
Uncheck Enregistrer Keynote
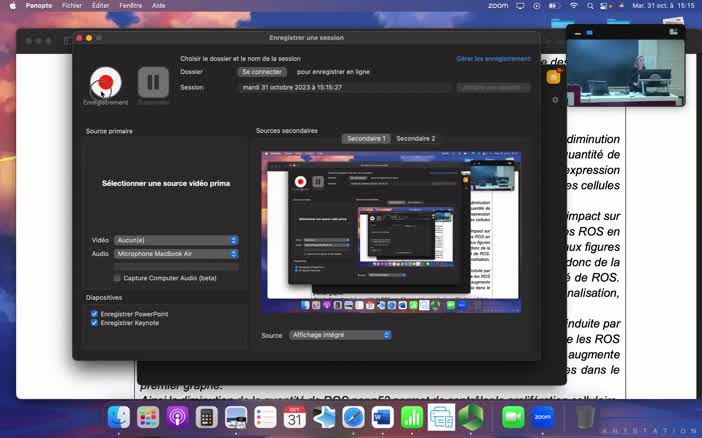[94, 323]
